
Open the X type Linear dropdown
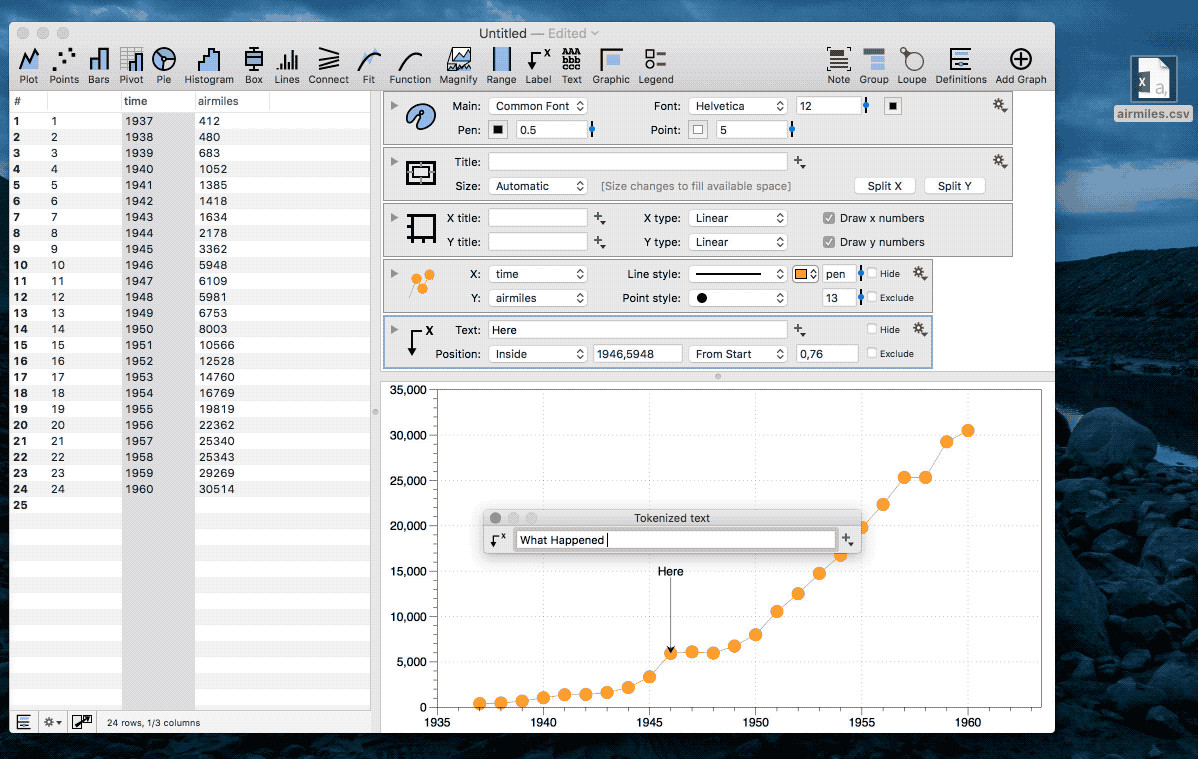(738, 218)
